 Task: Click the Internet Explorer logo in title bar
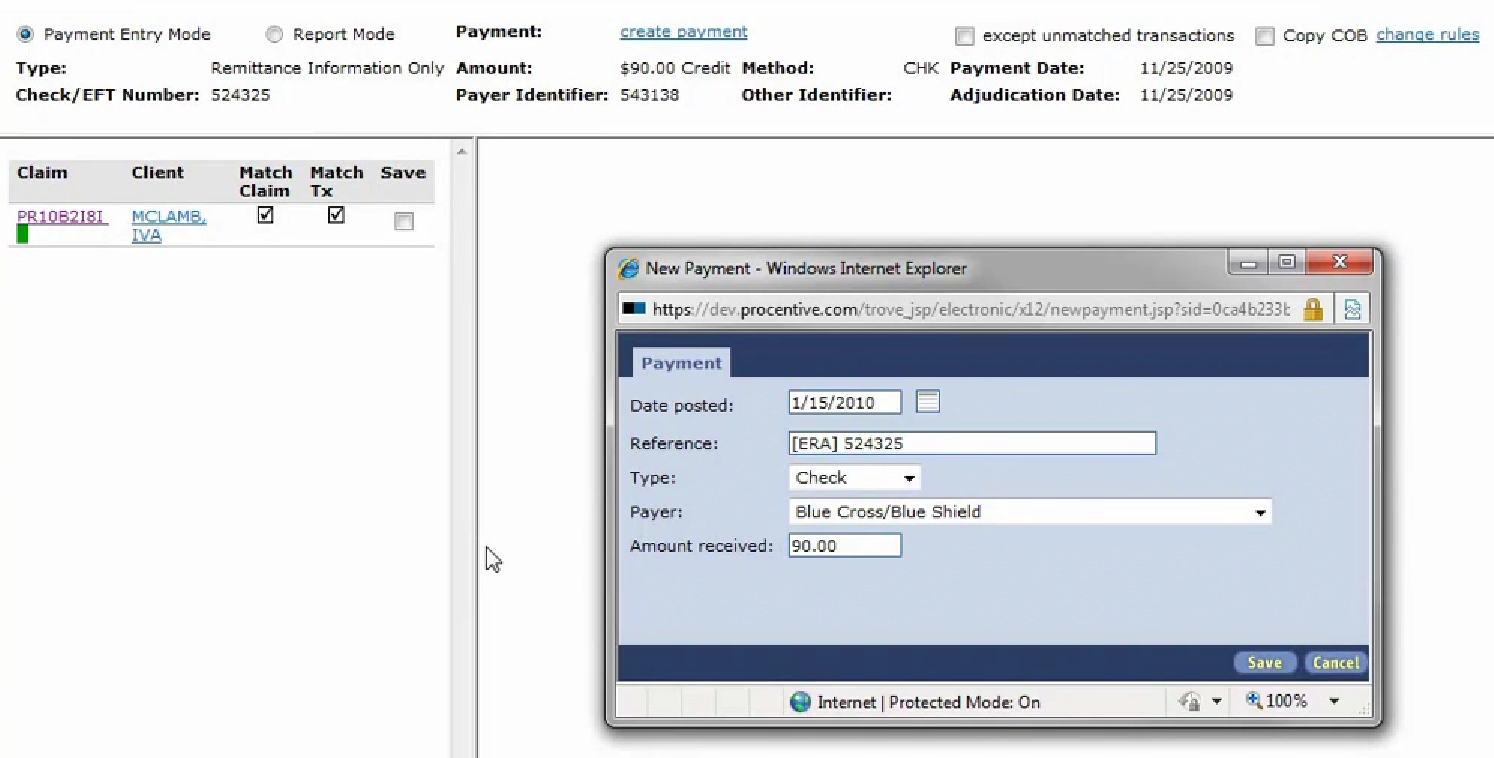629,268
